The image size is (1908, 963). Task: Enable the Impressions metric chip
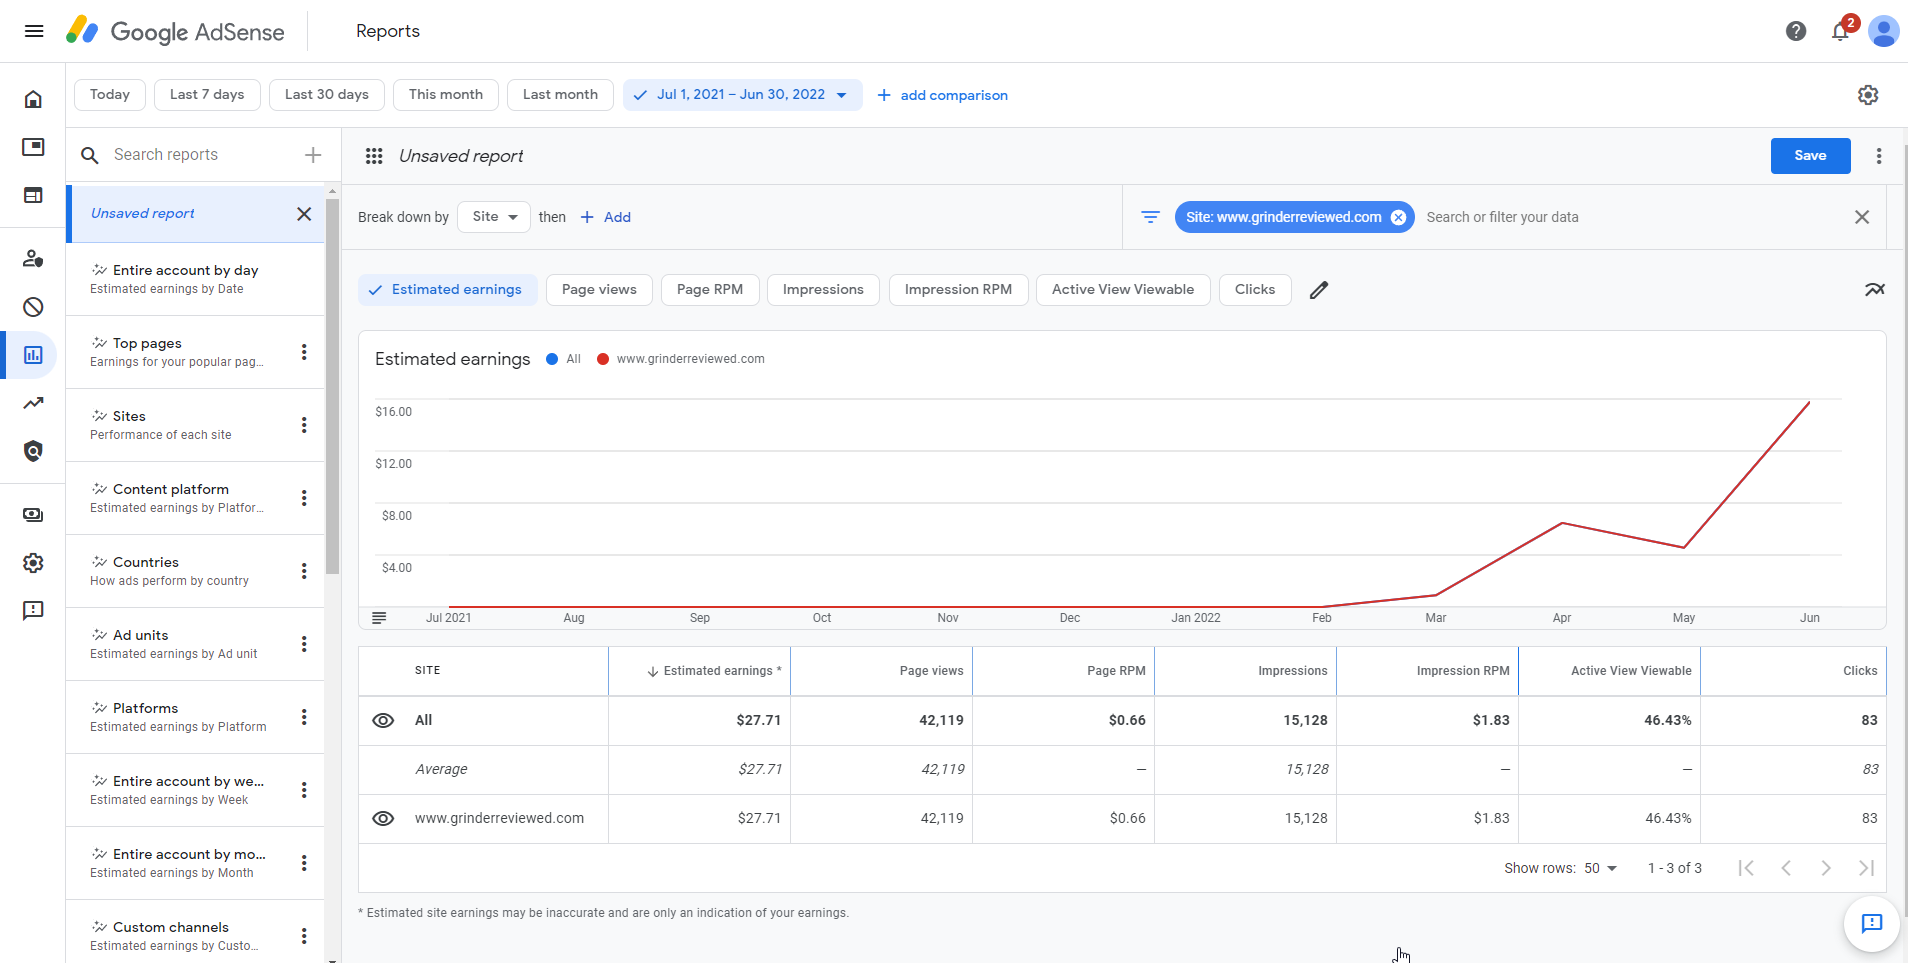823,290
